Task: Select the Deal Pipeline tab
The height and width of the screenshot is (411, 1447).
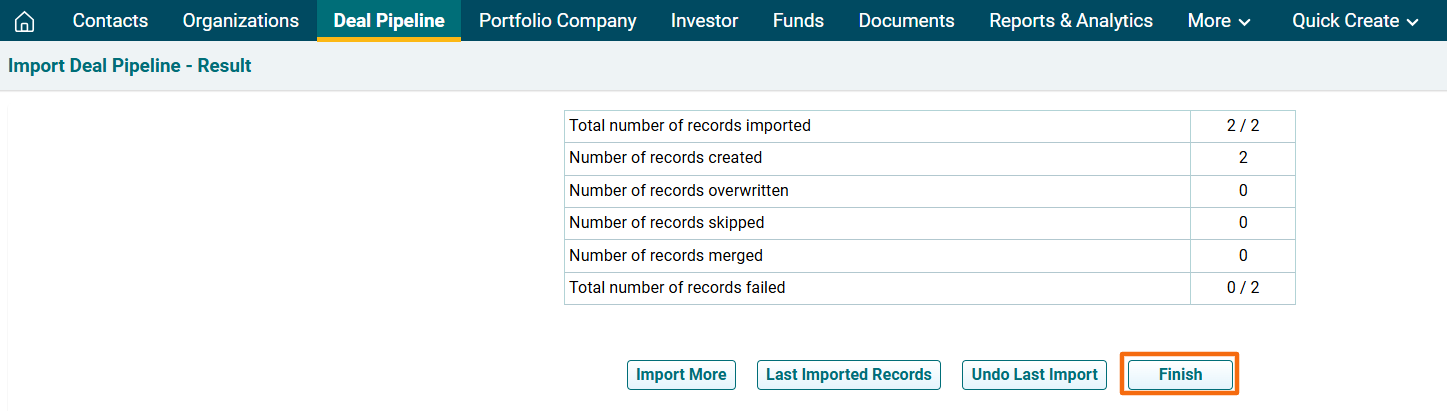Action: 389,21
